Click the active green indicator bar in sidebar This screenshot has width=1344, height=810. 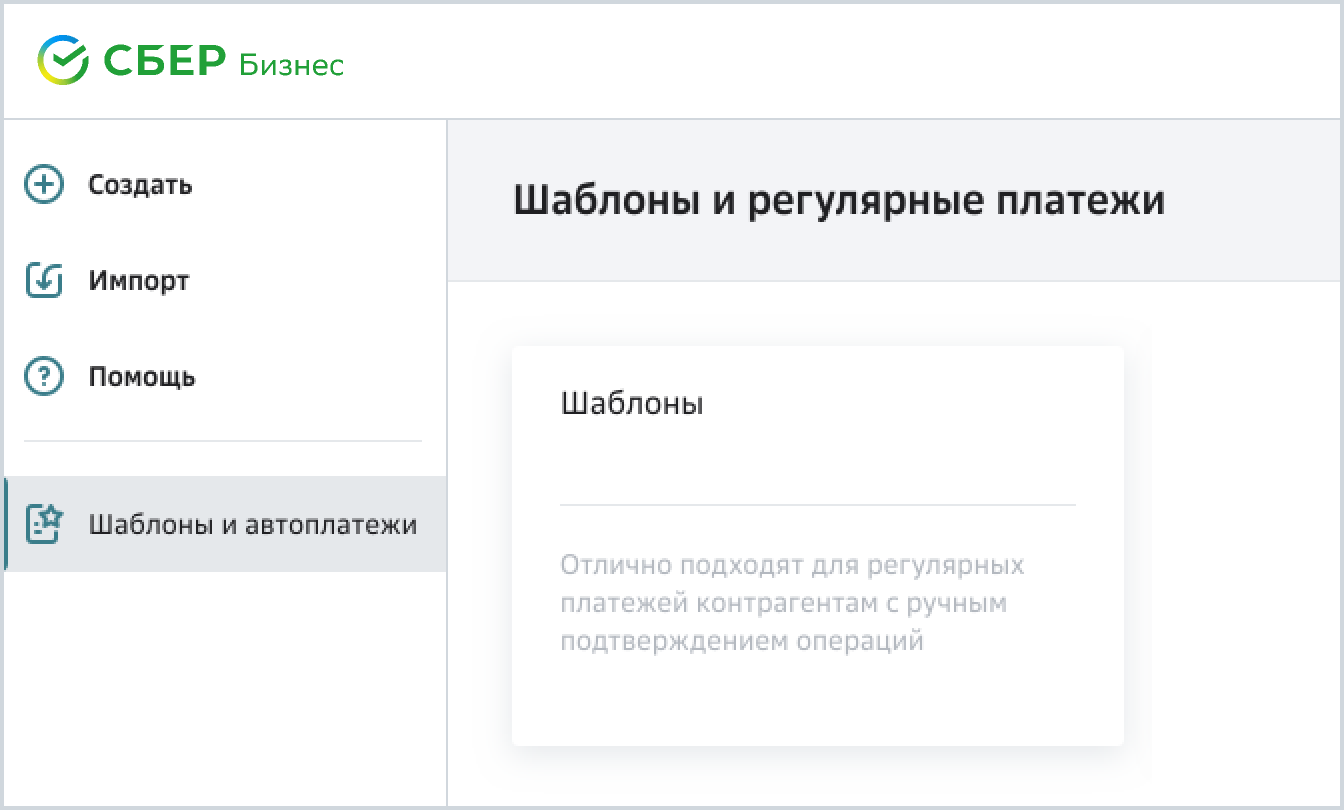(6, 523)
